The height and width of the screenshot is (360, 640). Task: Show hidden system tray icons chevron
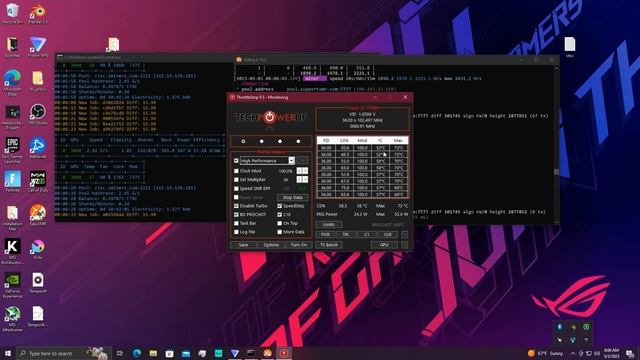pyautogui.click(x=573, y=353)
